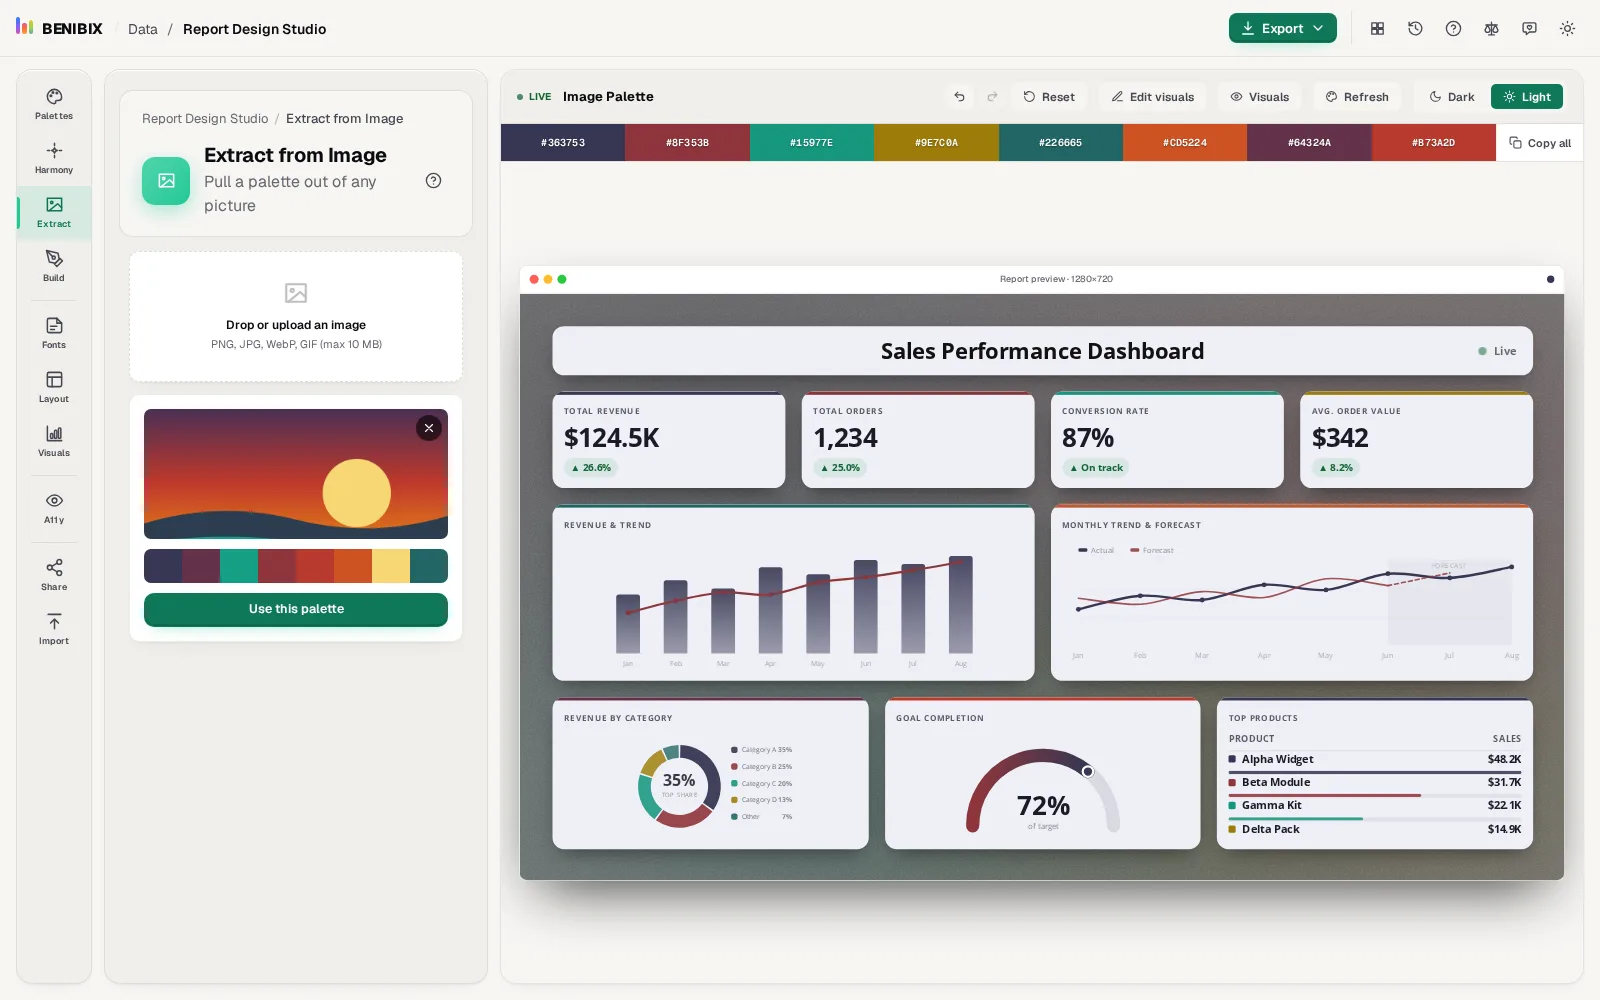The image size is (1600, 1000).
Task: Select the #15977E color swatch
Action: 811,143
